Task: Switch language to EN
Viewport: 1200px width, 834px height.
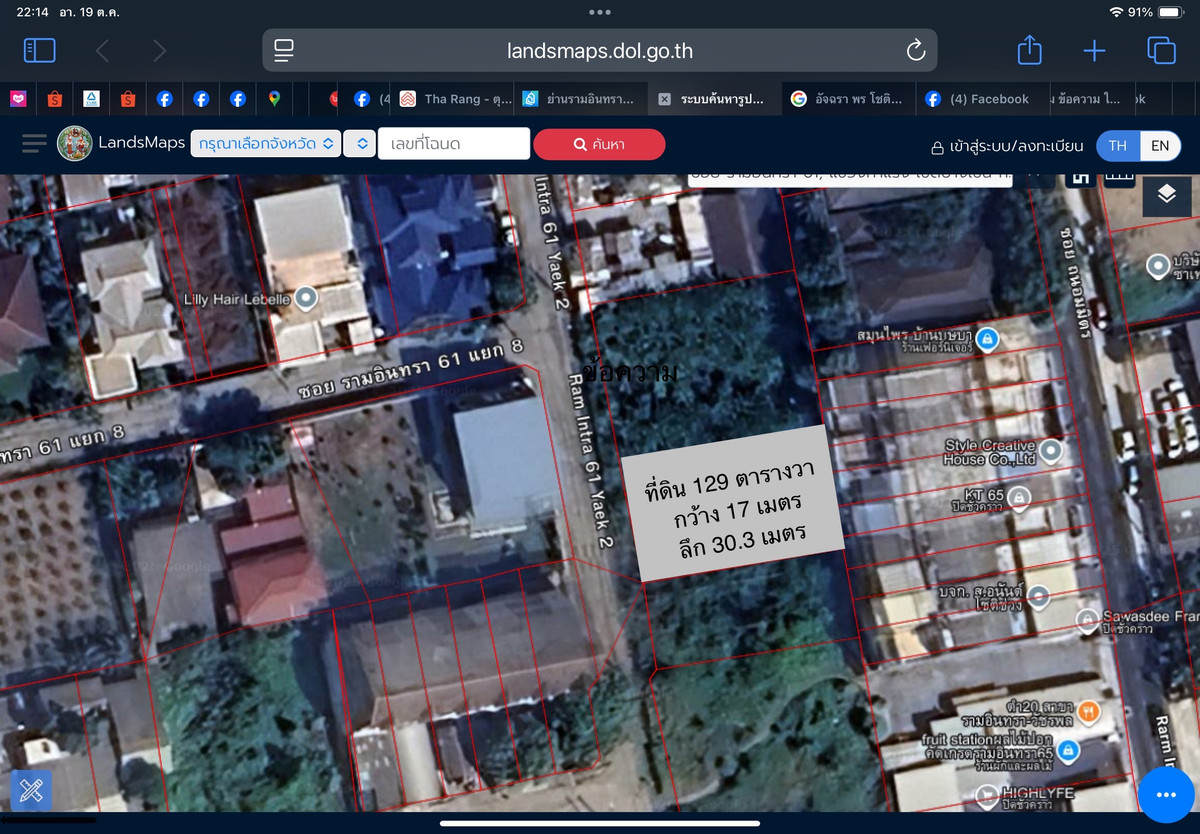Action: [x=1159, y=145]
